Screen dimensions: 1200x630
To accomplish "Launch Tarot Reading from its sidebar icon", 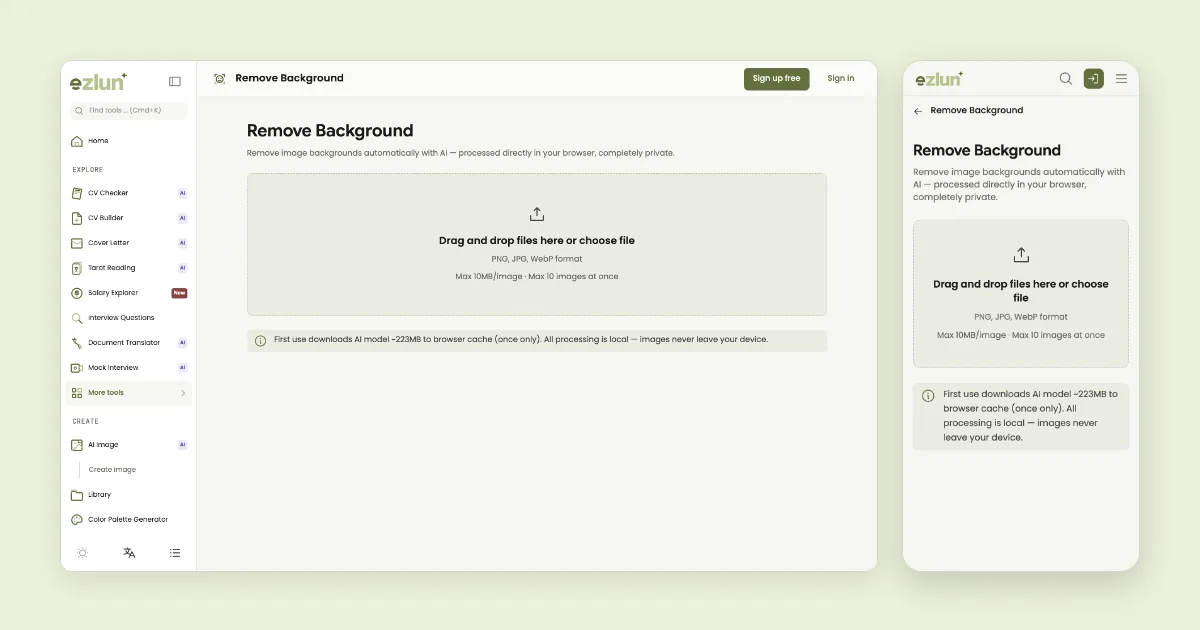I will 77,268.
